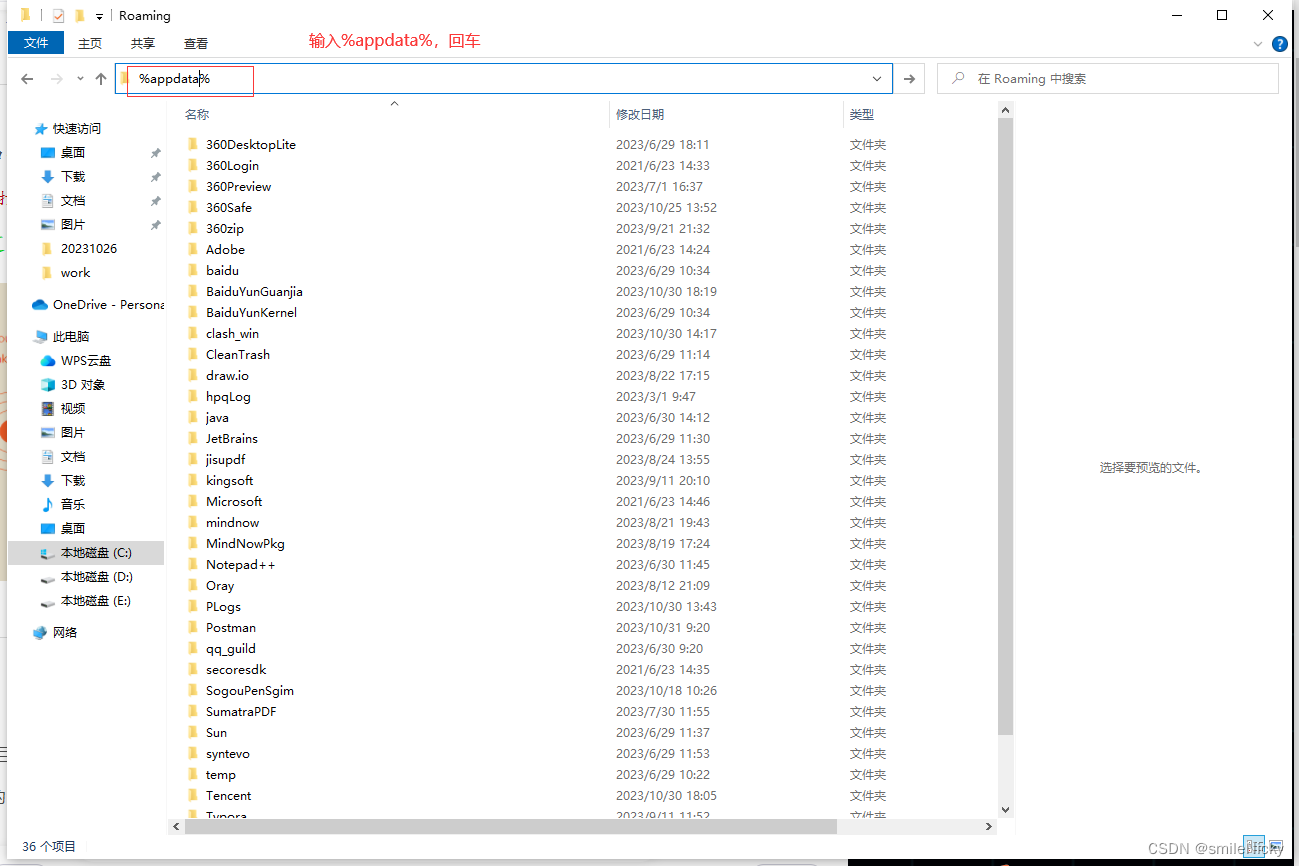Click the Adobe folder icon
1299x866 pixels.
[194, 250]
